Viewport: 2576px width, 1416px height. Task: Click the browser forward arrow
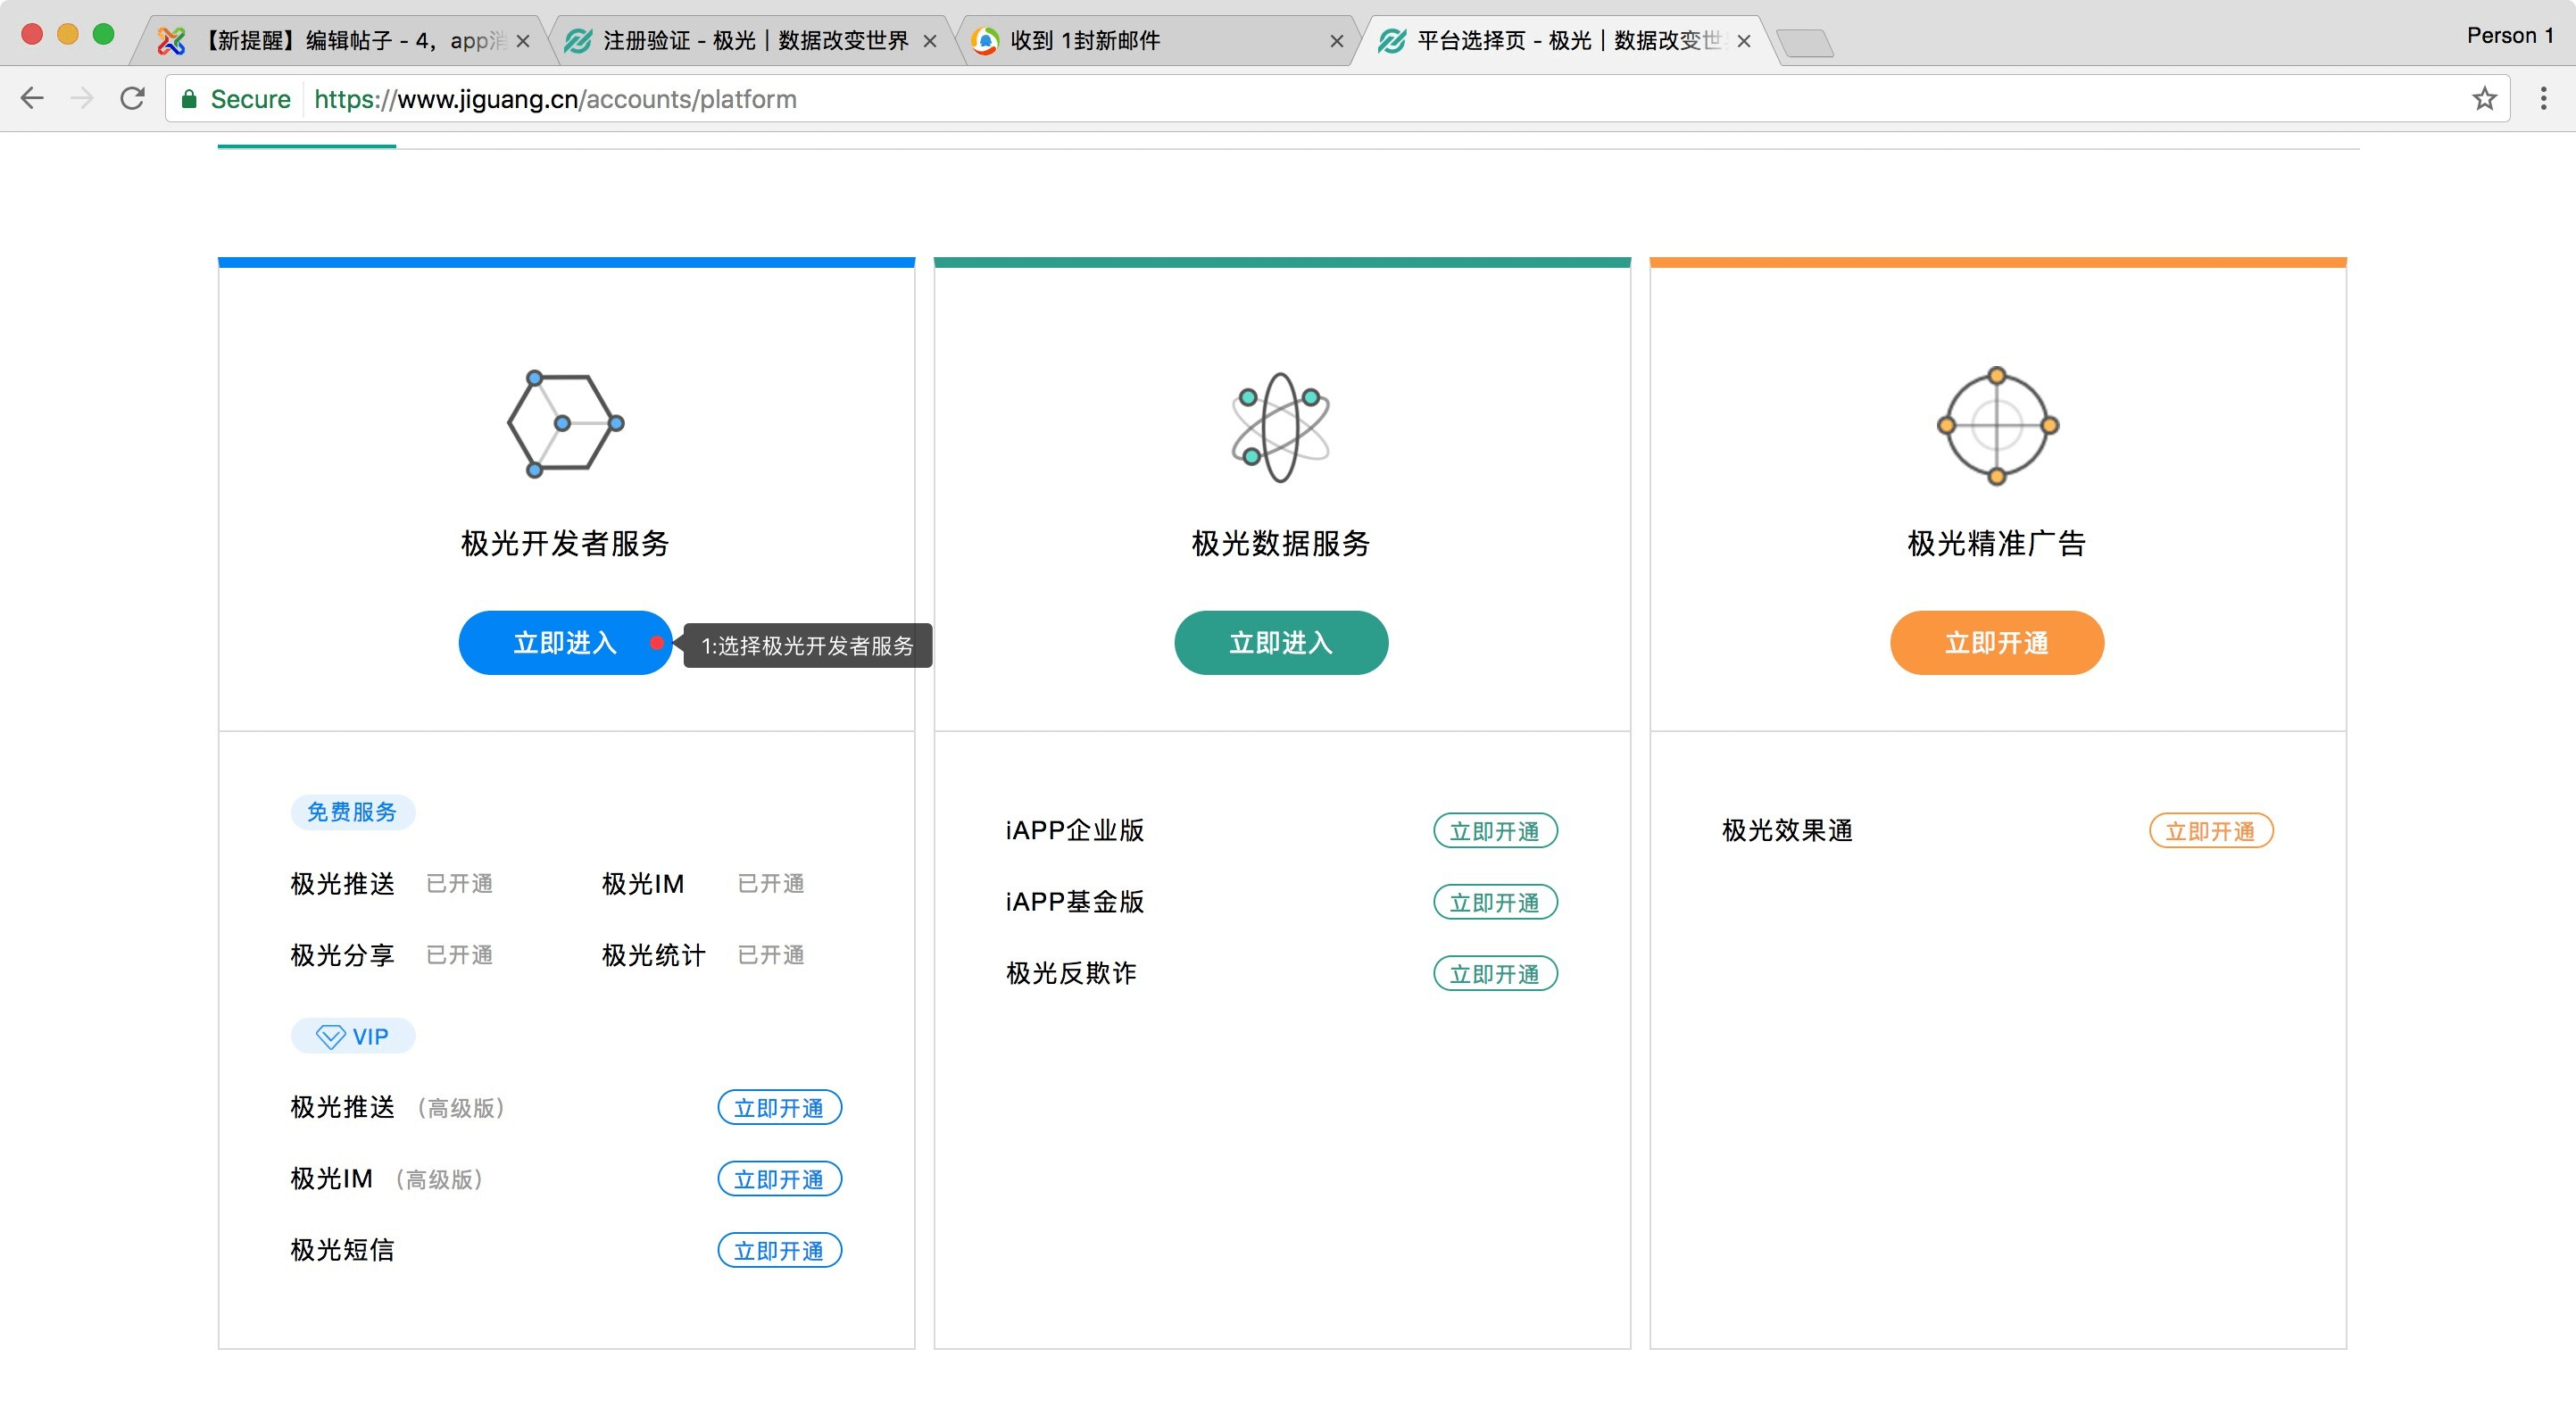82,98
